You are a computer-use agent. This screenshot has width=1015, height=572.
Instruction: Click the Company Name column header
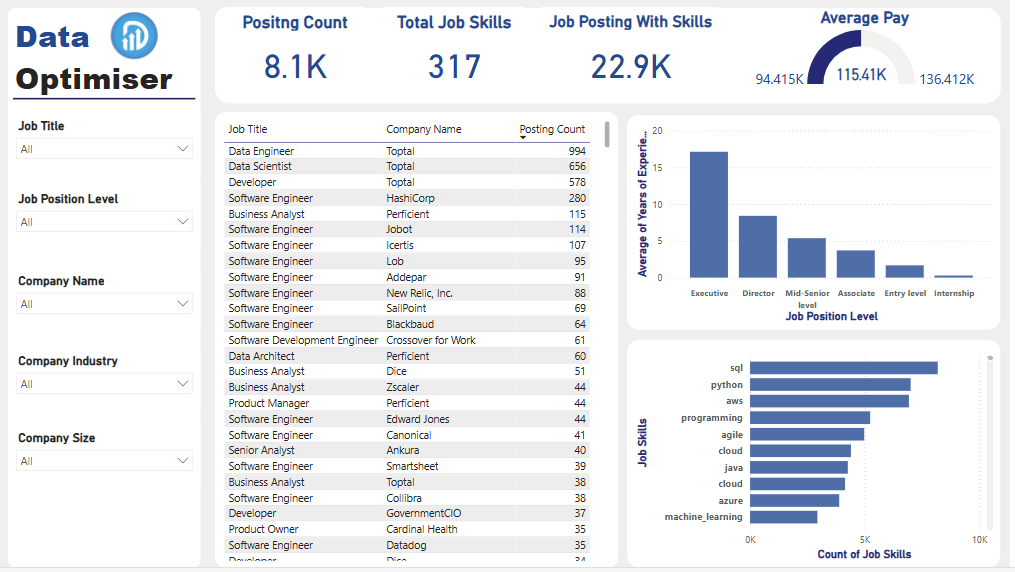click(x=424, y=129)
